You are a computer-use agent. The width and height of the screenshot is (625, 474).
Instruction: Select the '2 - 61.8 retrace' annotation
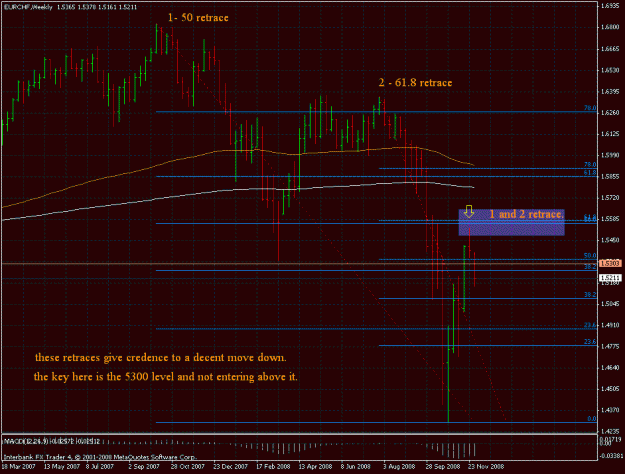[x=415, y=83]
